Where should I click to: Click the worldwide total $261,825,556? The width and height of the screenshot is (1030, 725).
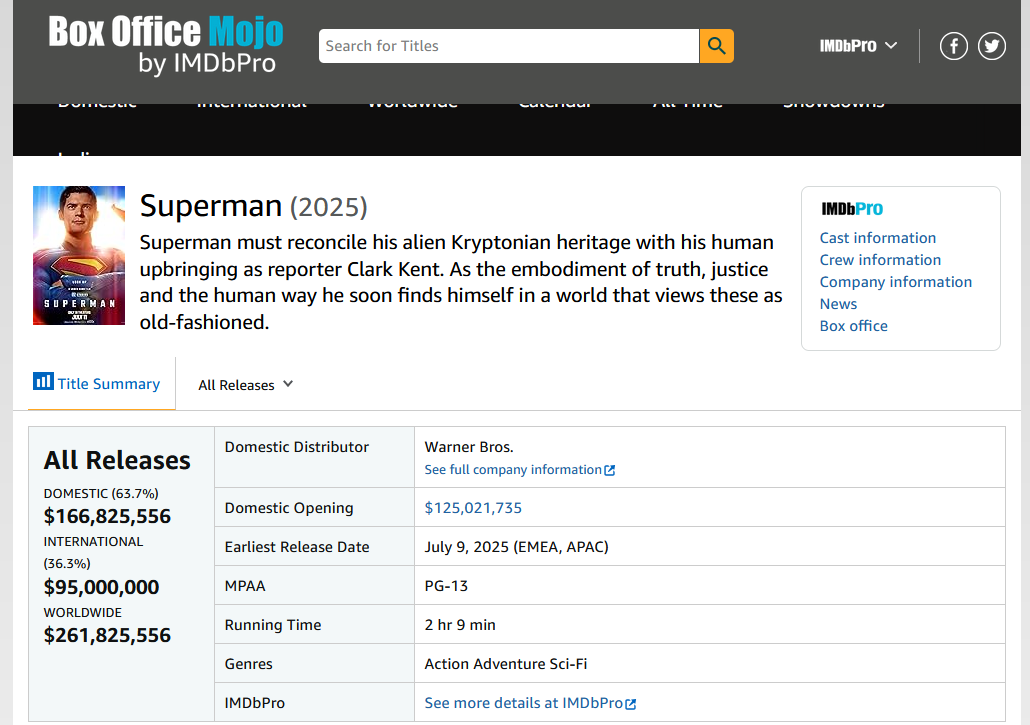pyautogui.click(x=107, y=635)
